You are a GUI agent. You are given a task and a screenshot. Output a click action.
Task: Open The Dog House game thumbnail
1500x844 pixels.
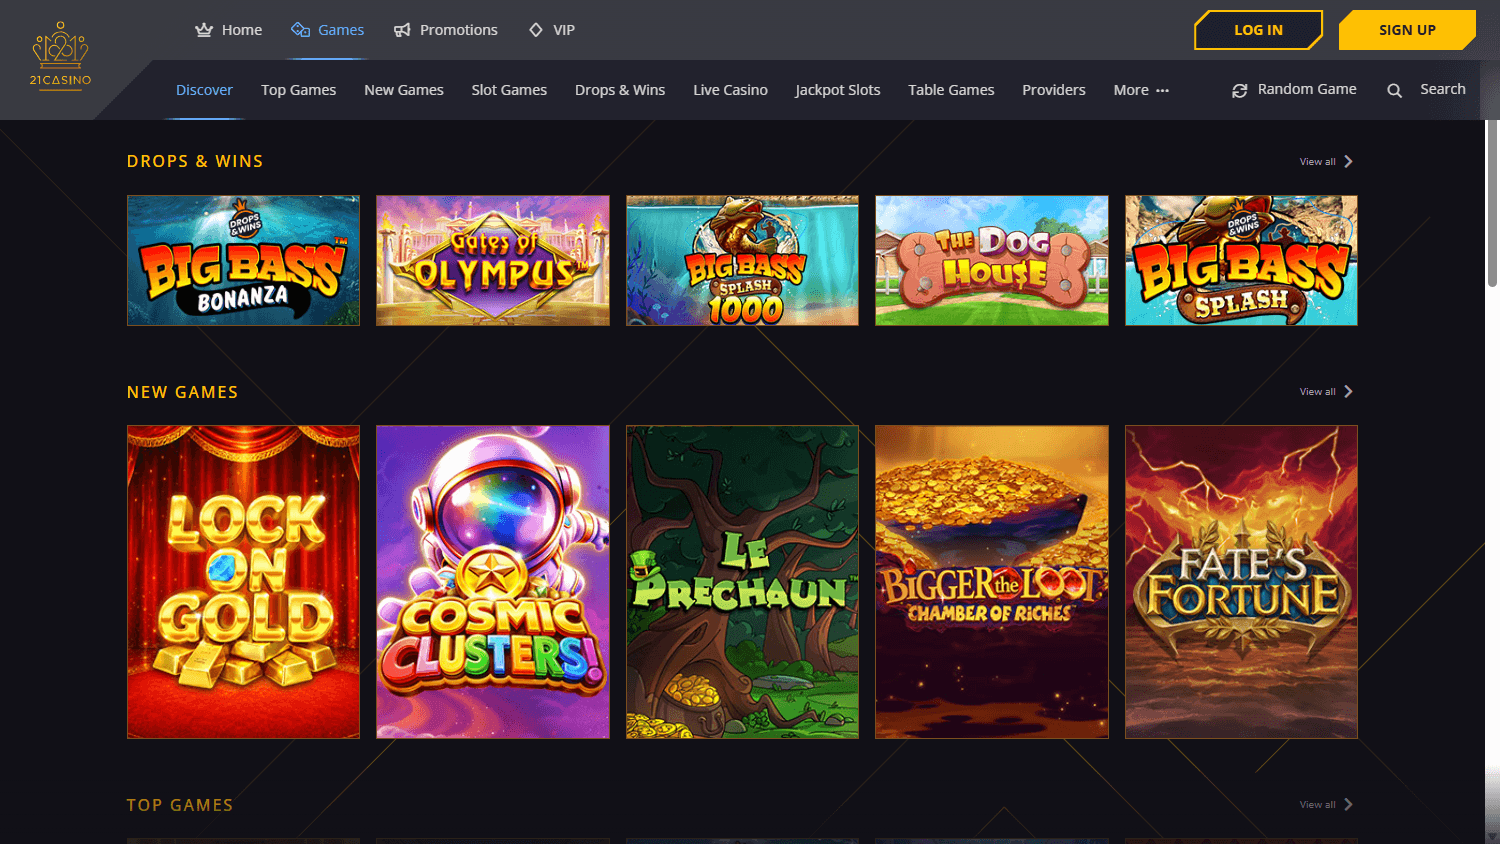[992, 260]
